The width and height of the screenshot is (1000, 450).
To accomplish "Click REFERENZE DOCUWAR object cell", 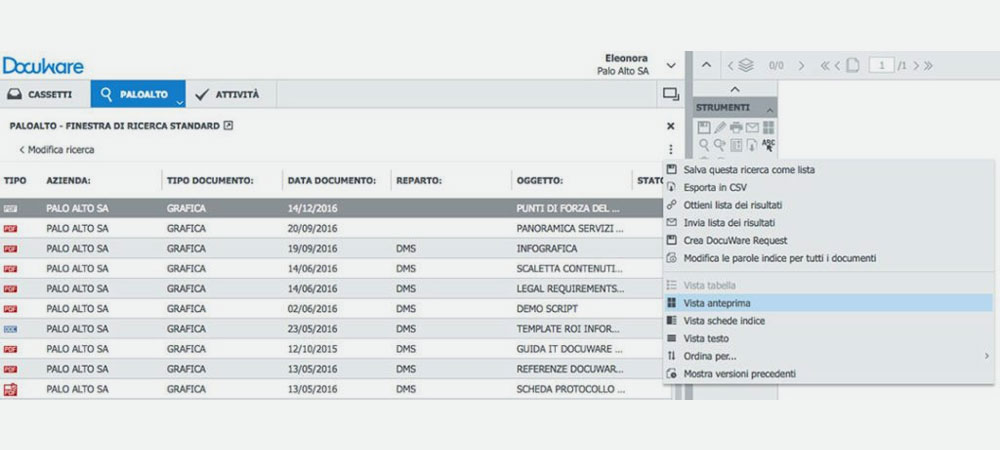I will (570, 369).
